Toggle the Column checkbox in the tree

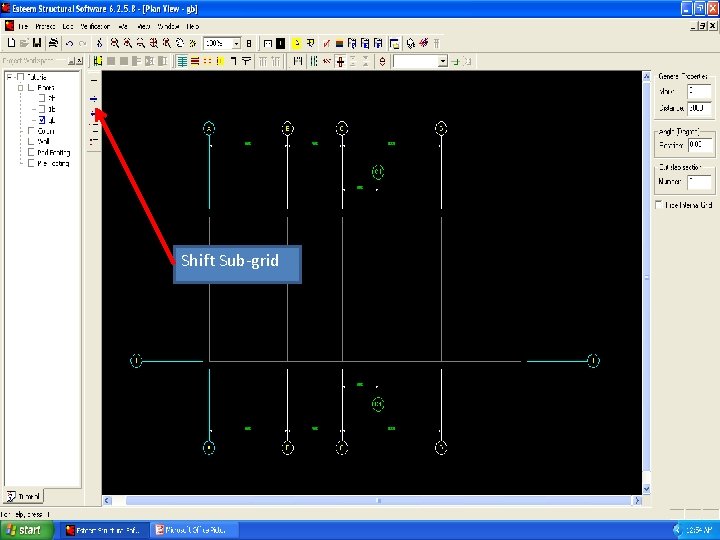31,131
